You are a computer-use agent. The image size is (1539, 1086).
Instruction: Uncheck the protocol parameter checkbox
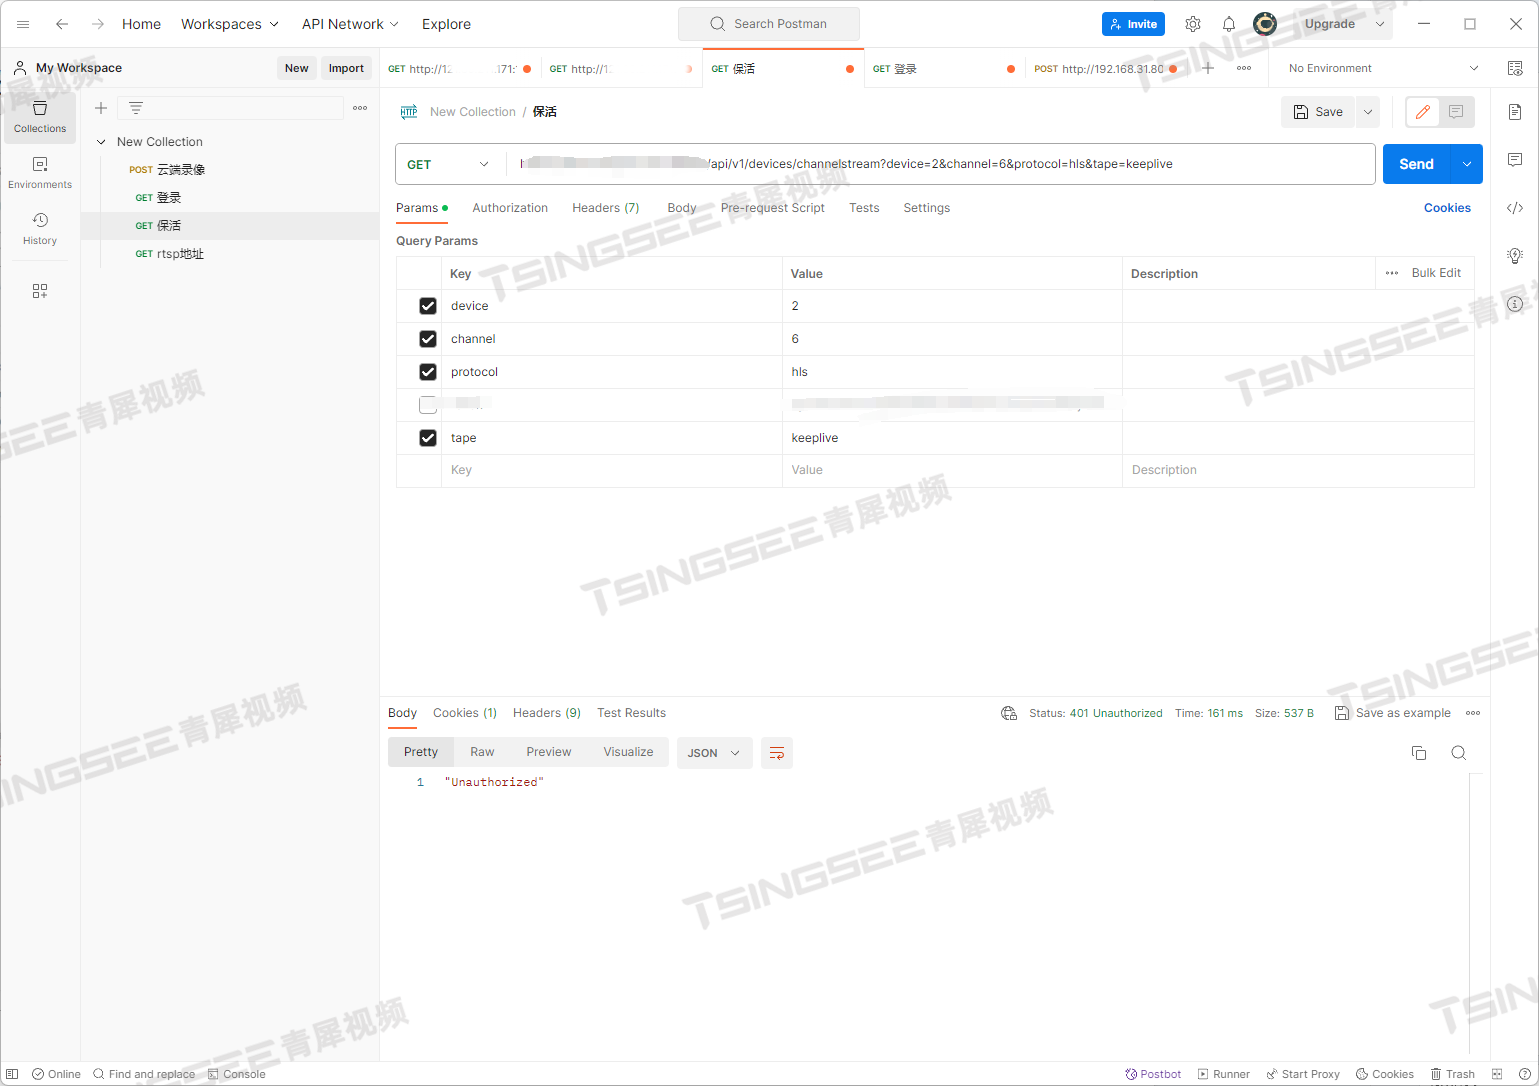428,372
